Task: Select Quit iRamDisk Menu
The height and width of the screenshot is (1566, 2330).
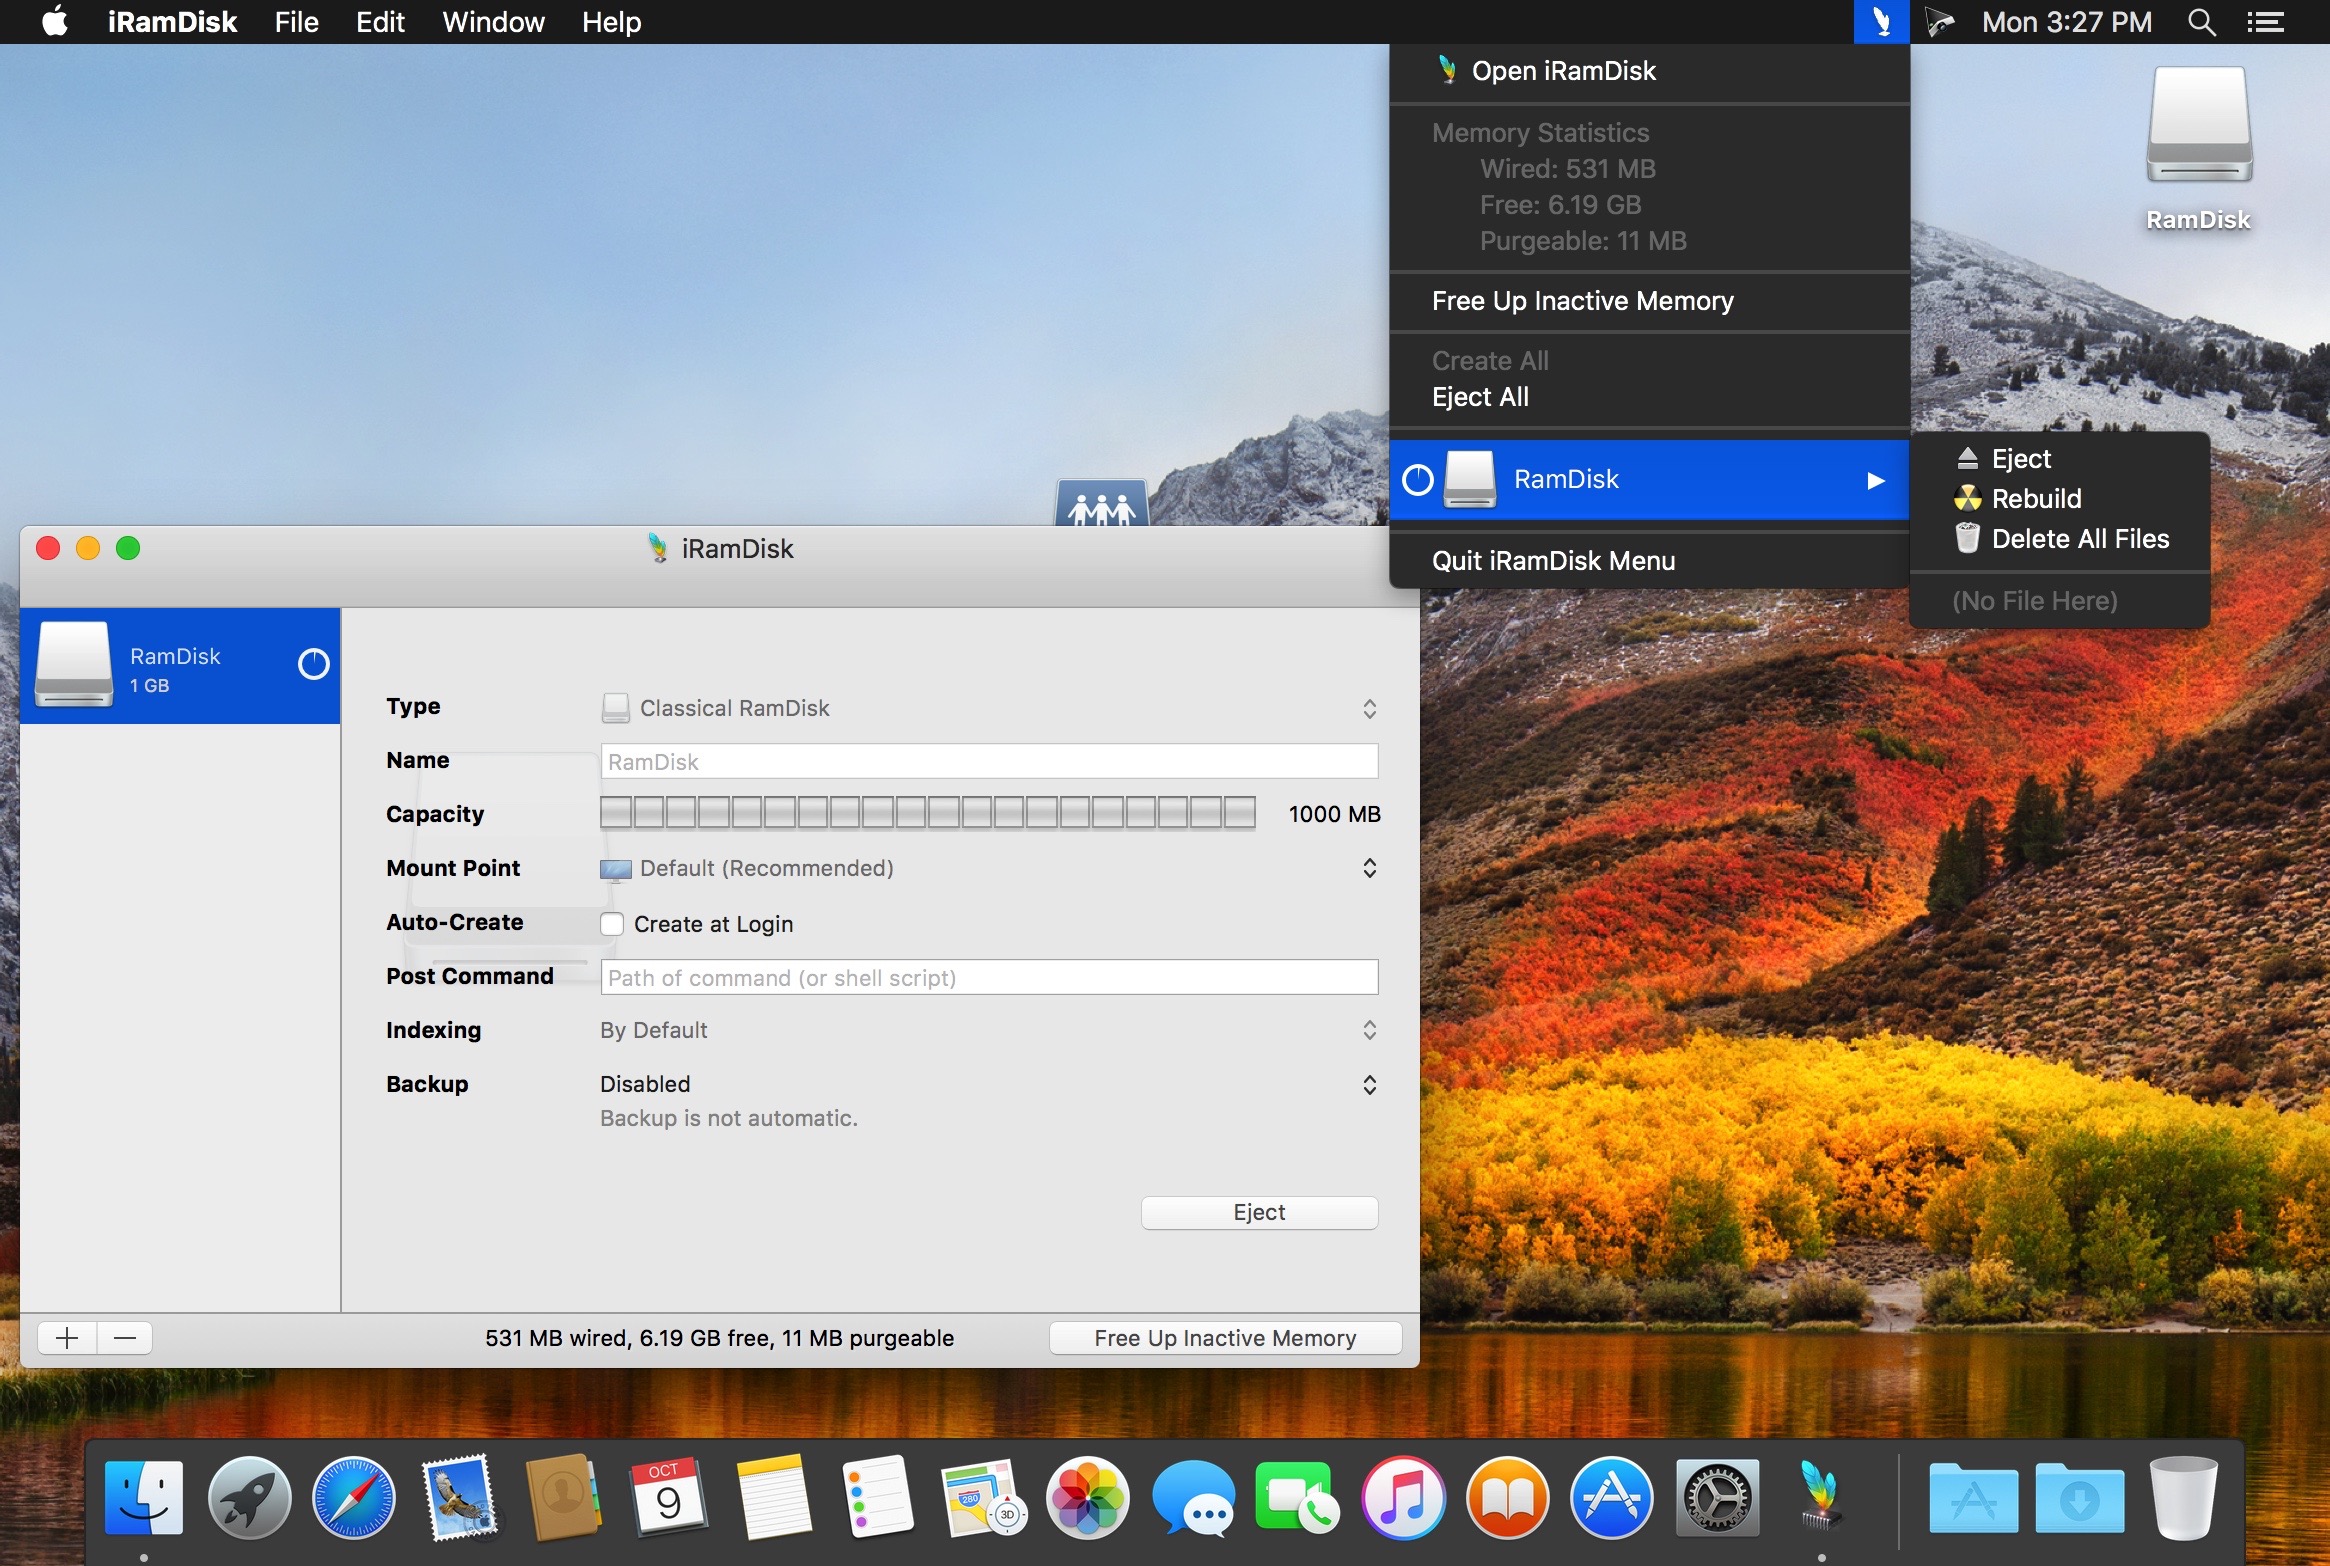Action: click(x=1649, y=561)
